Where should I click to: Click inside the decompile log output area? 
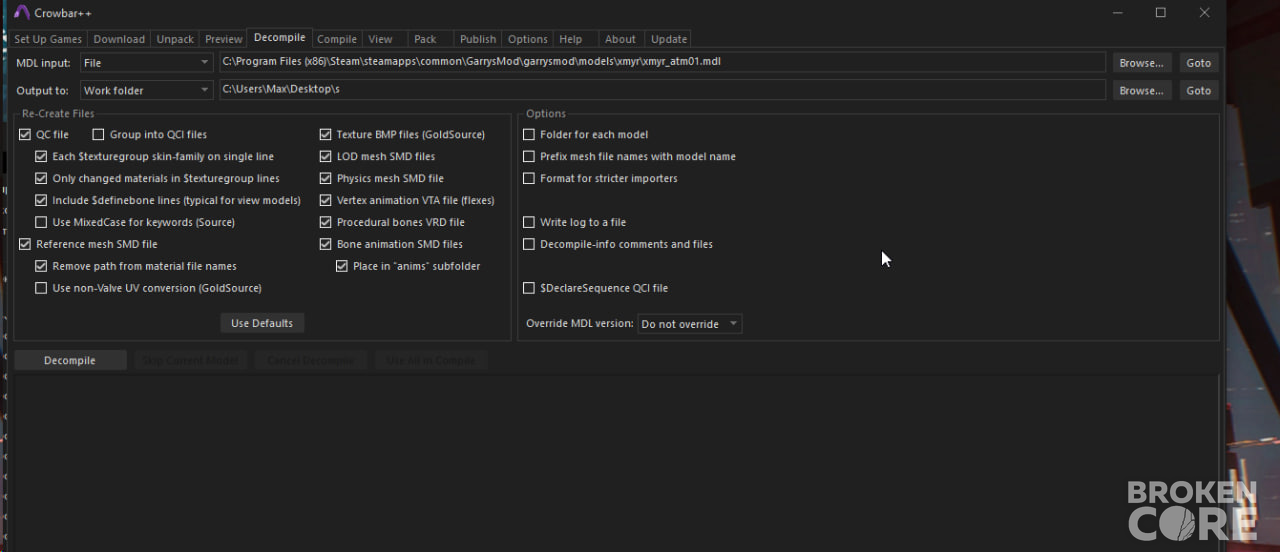click(617, 462)
